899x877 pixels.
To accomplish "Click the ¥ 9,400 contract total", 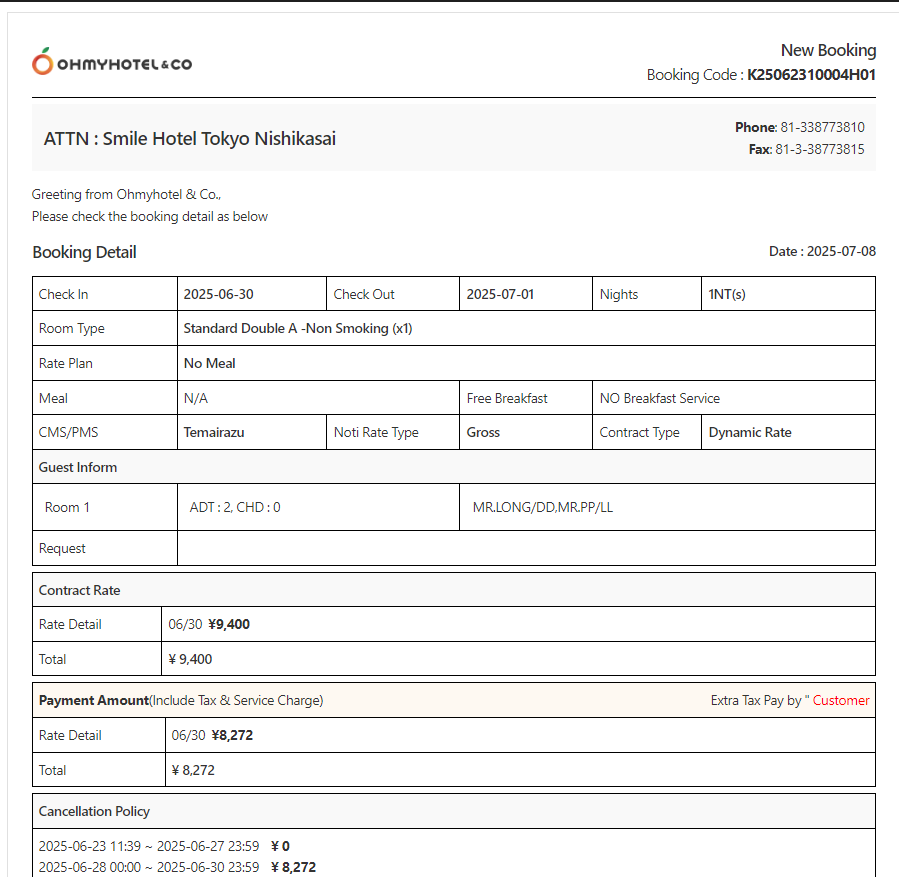I will coord(190,659).
